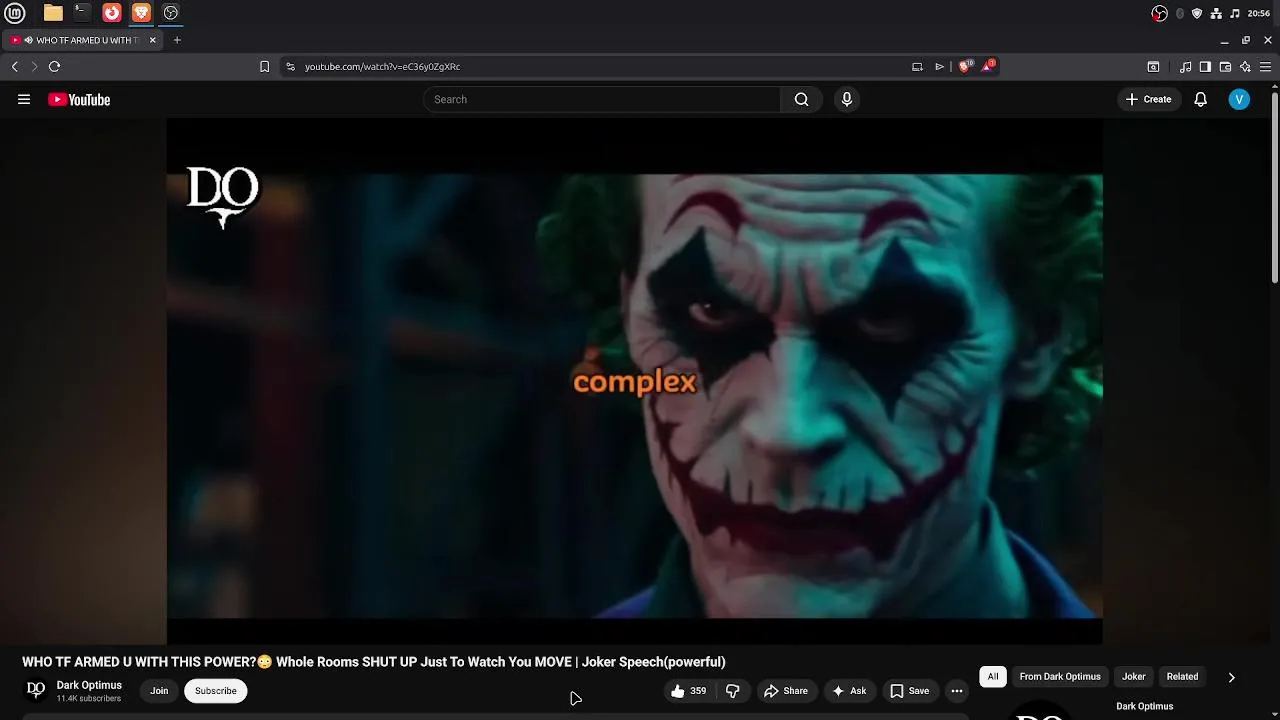
Task: Switch to the Brave browser panel icon
Action: 141,13
